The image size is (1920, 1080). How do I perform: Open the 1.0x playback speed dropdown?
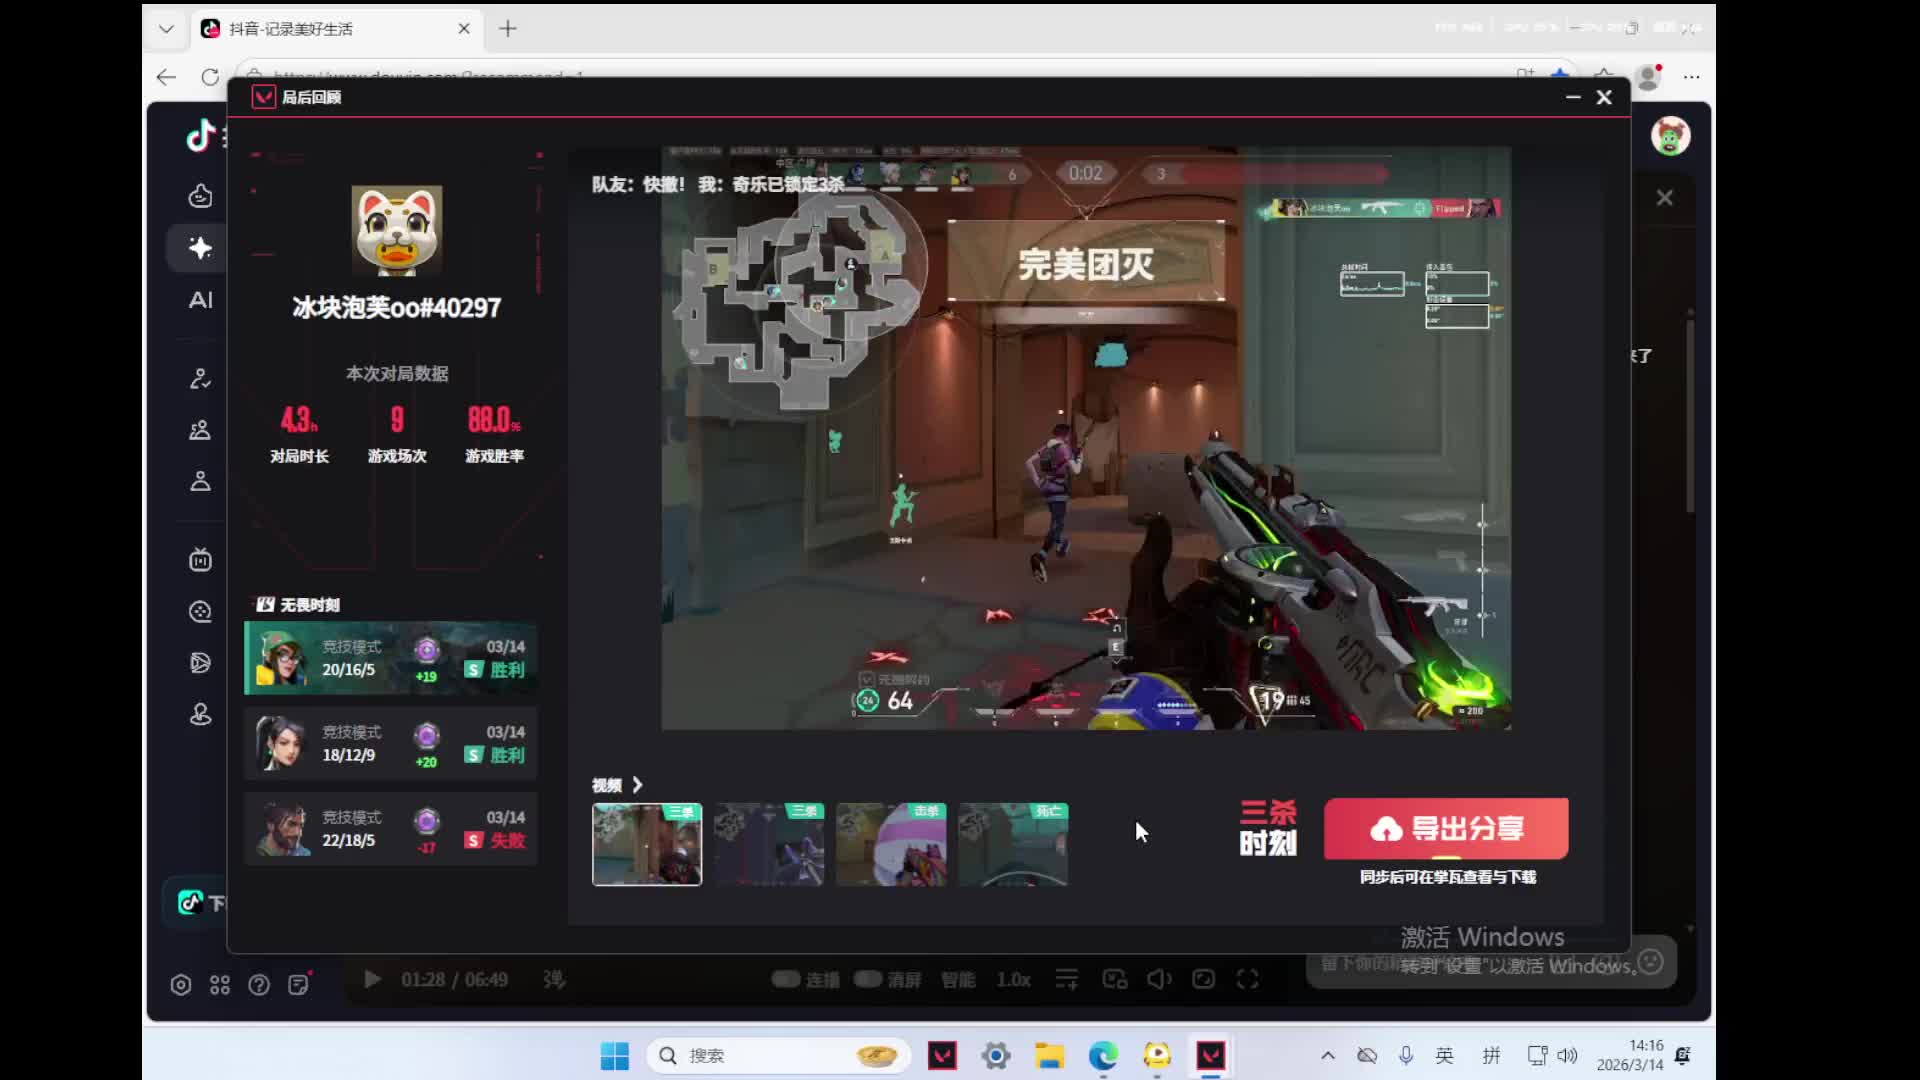pyautogui.click(x=1013, y=979)
